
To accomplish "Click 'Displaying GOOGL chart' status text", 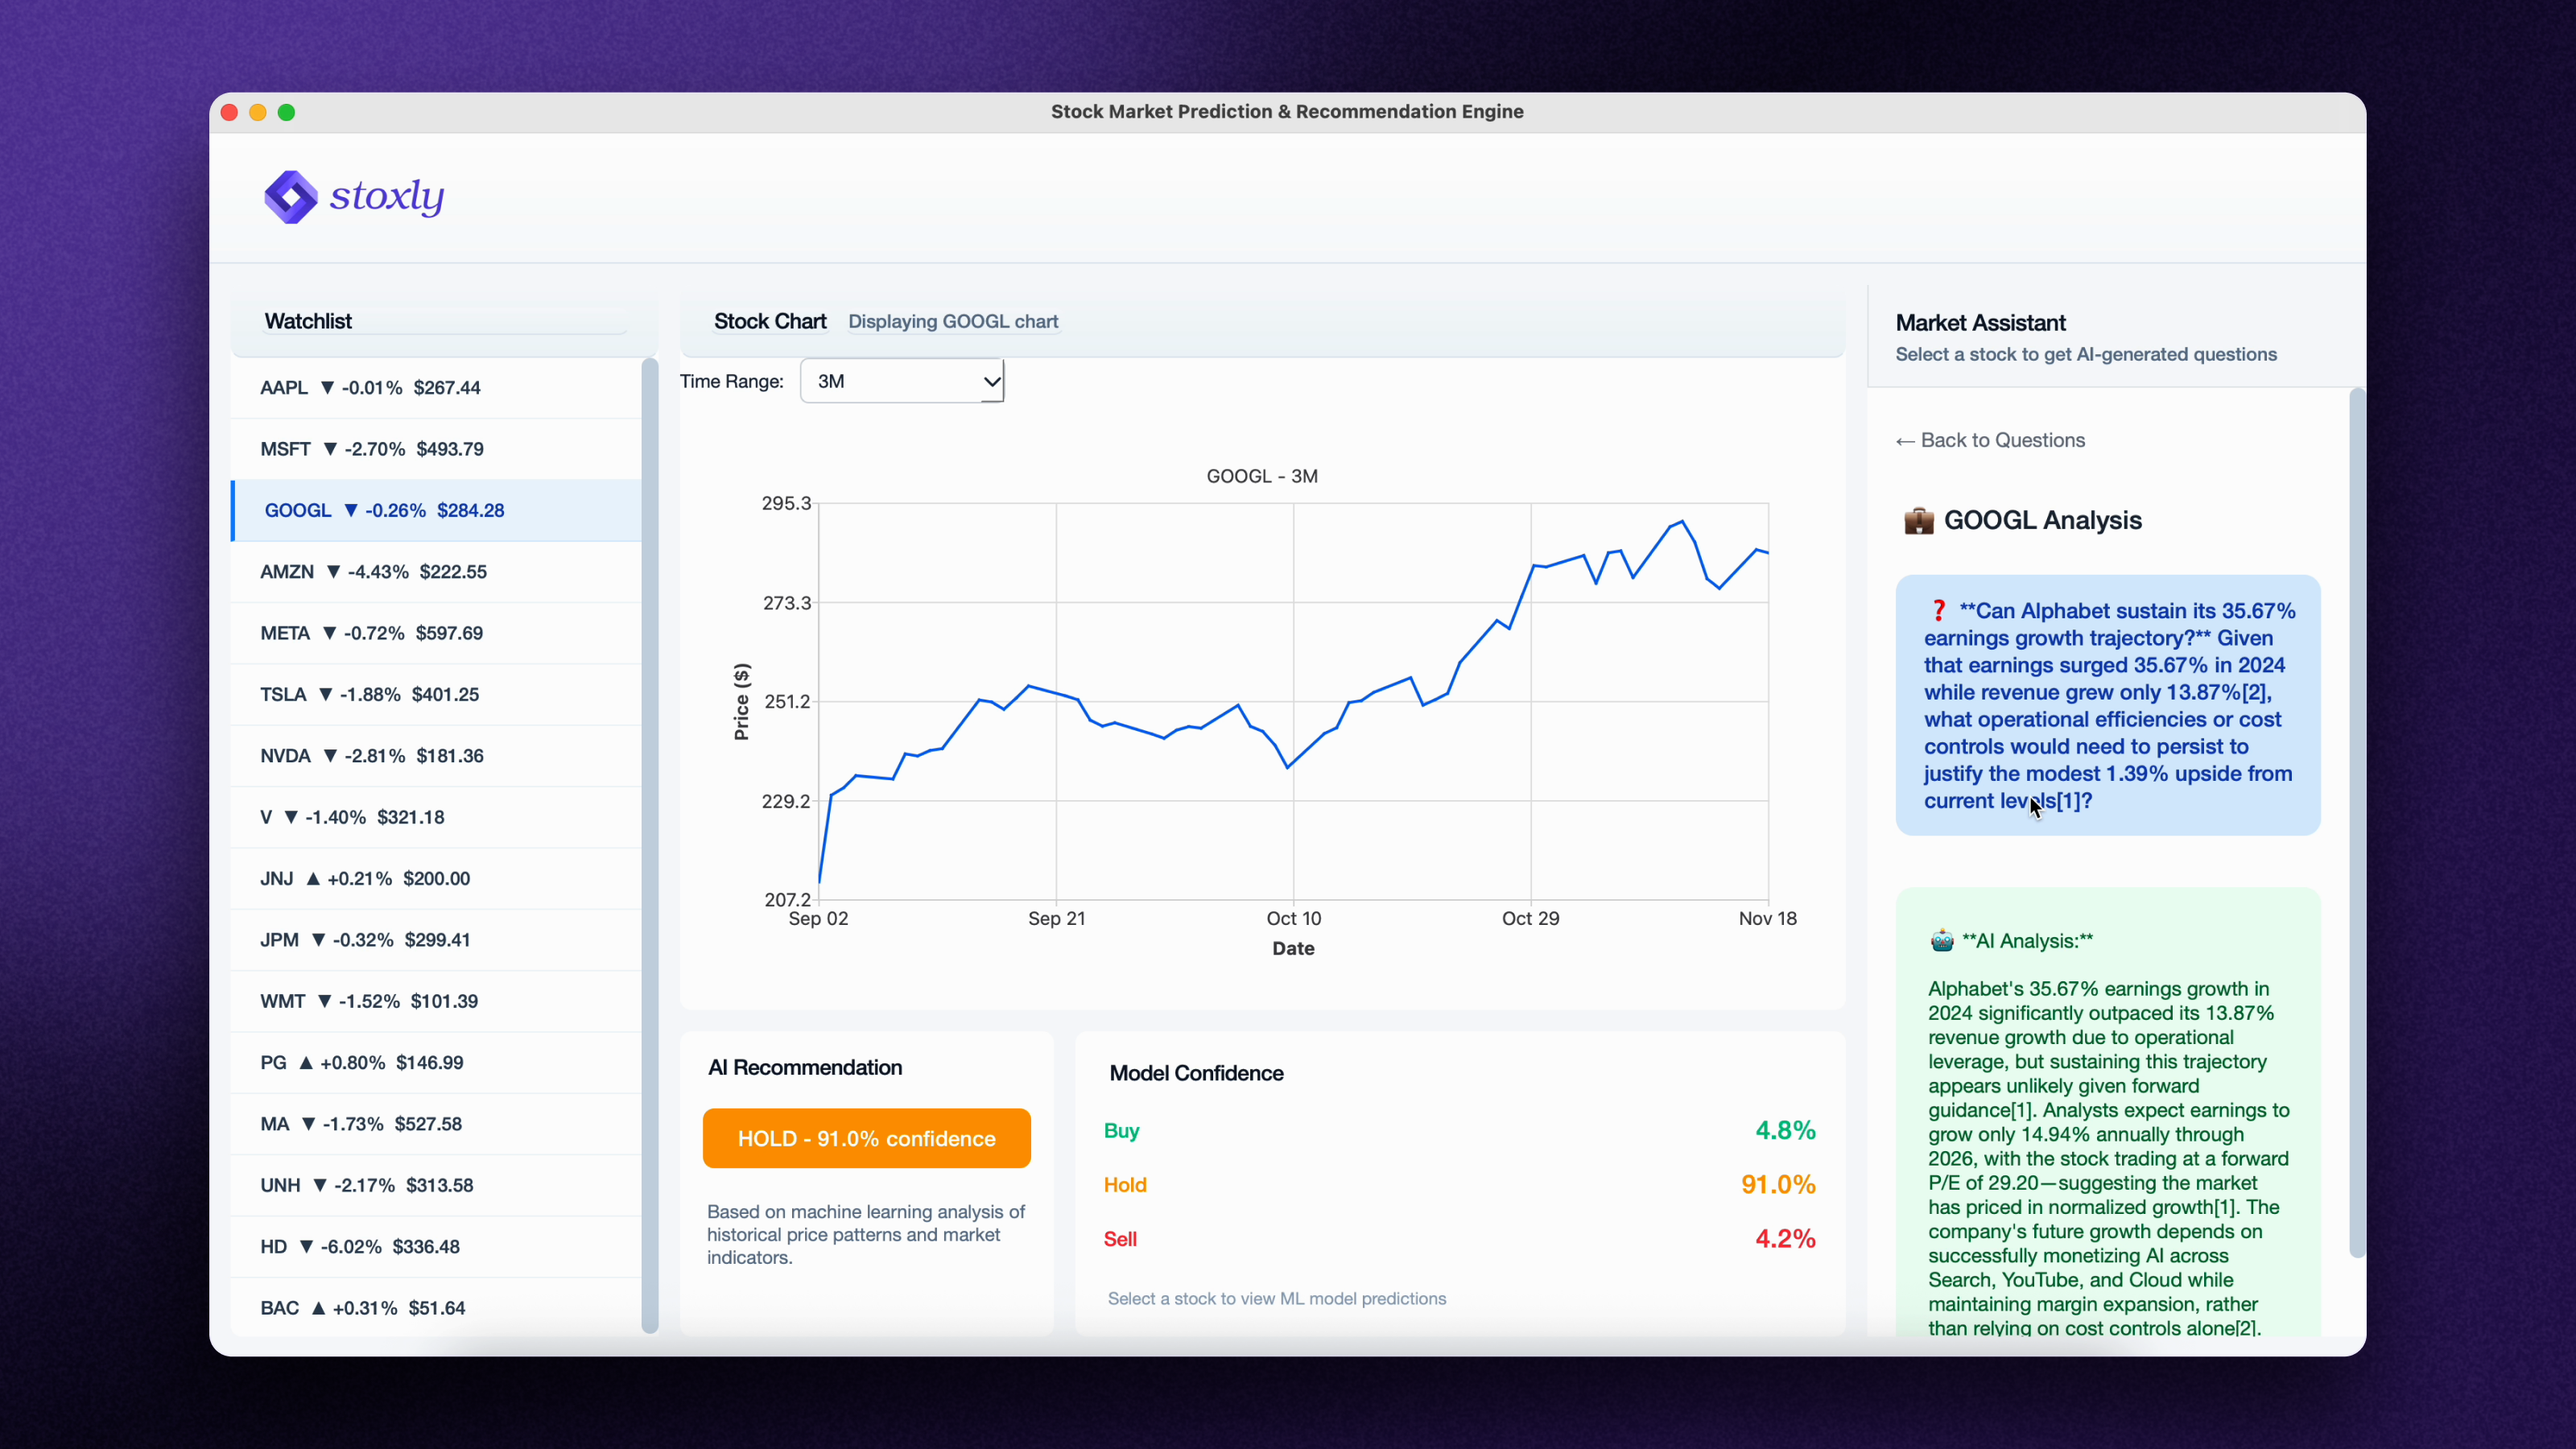I will [953, 322].
